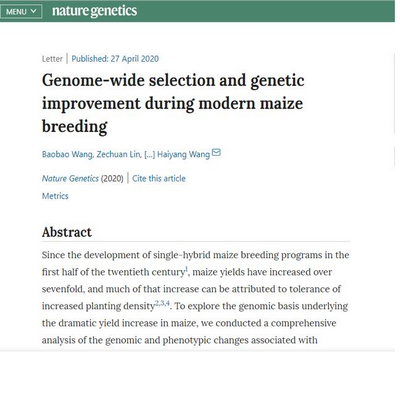Click Cite this article link
The image size is (400, 400).
159,178
